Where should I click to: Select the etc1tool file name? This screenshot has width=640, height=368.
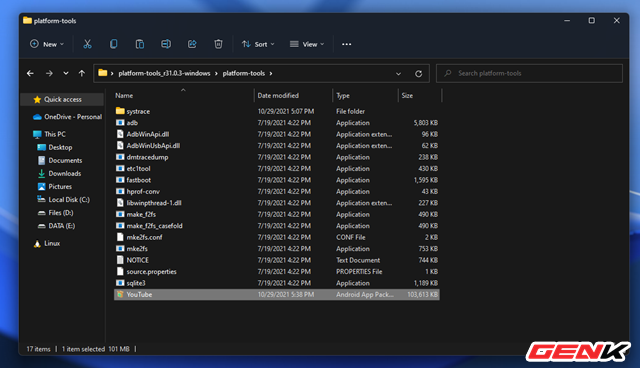[138, 168]
